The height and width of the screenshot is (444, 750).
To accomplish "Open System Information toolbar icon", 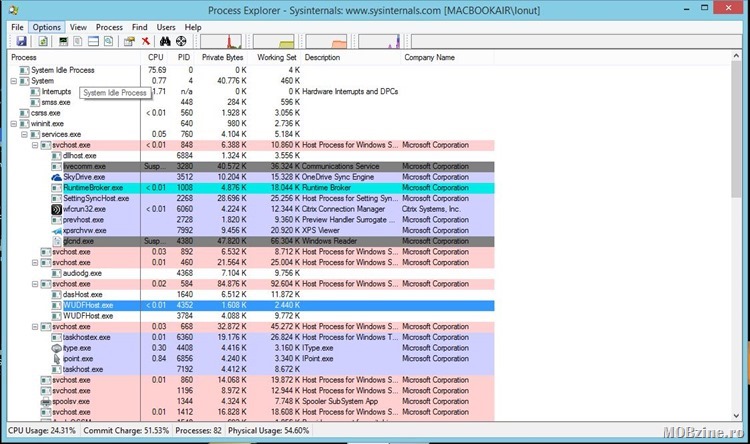I will [63, 42].
